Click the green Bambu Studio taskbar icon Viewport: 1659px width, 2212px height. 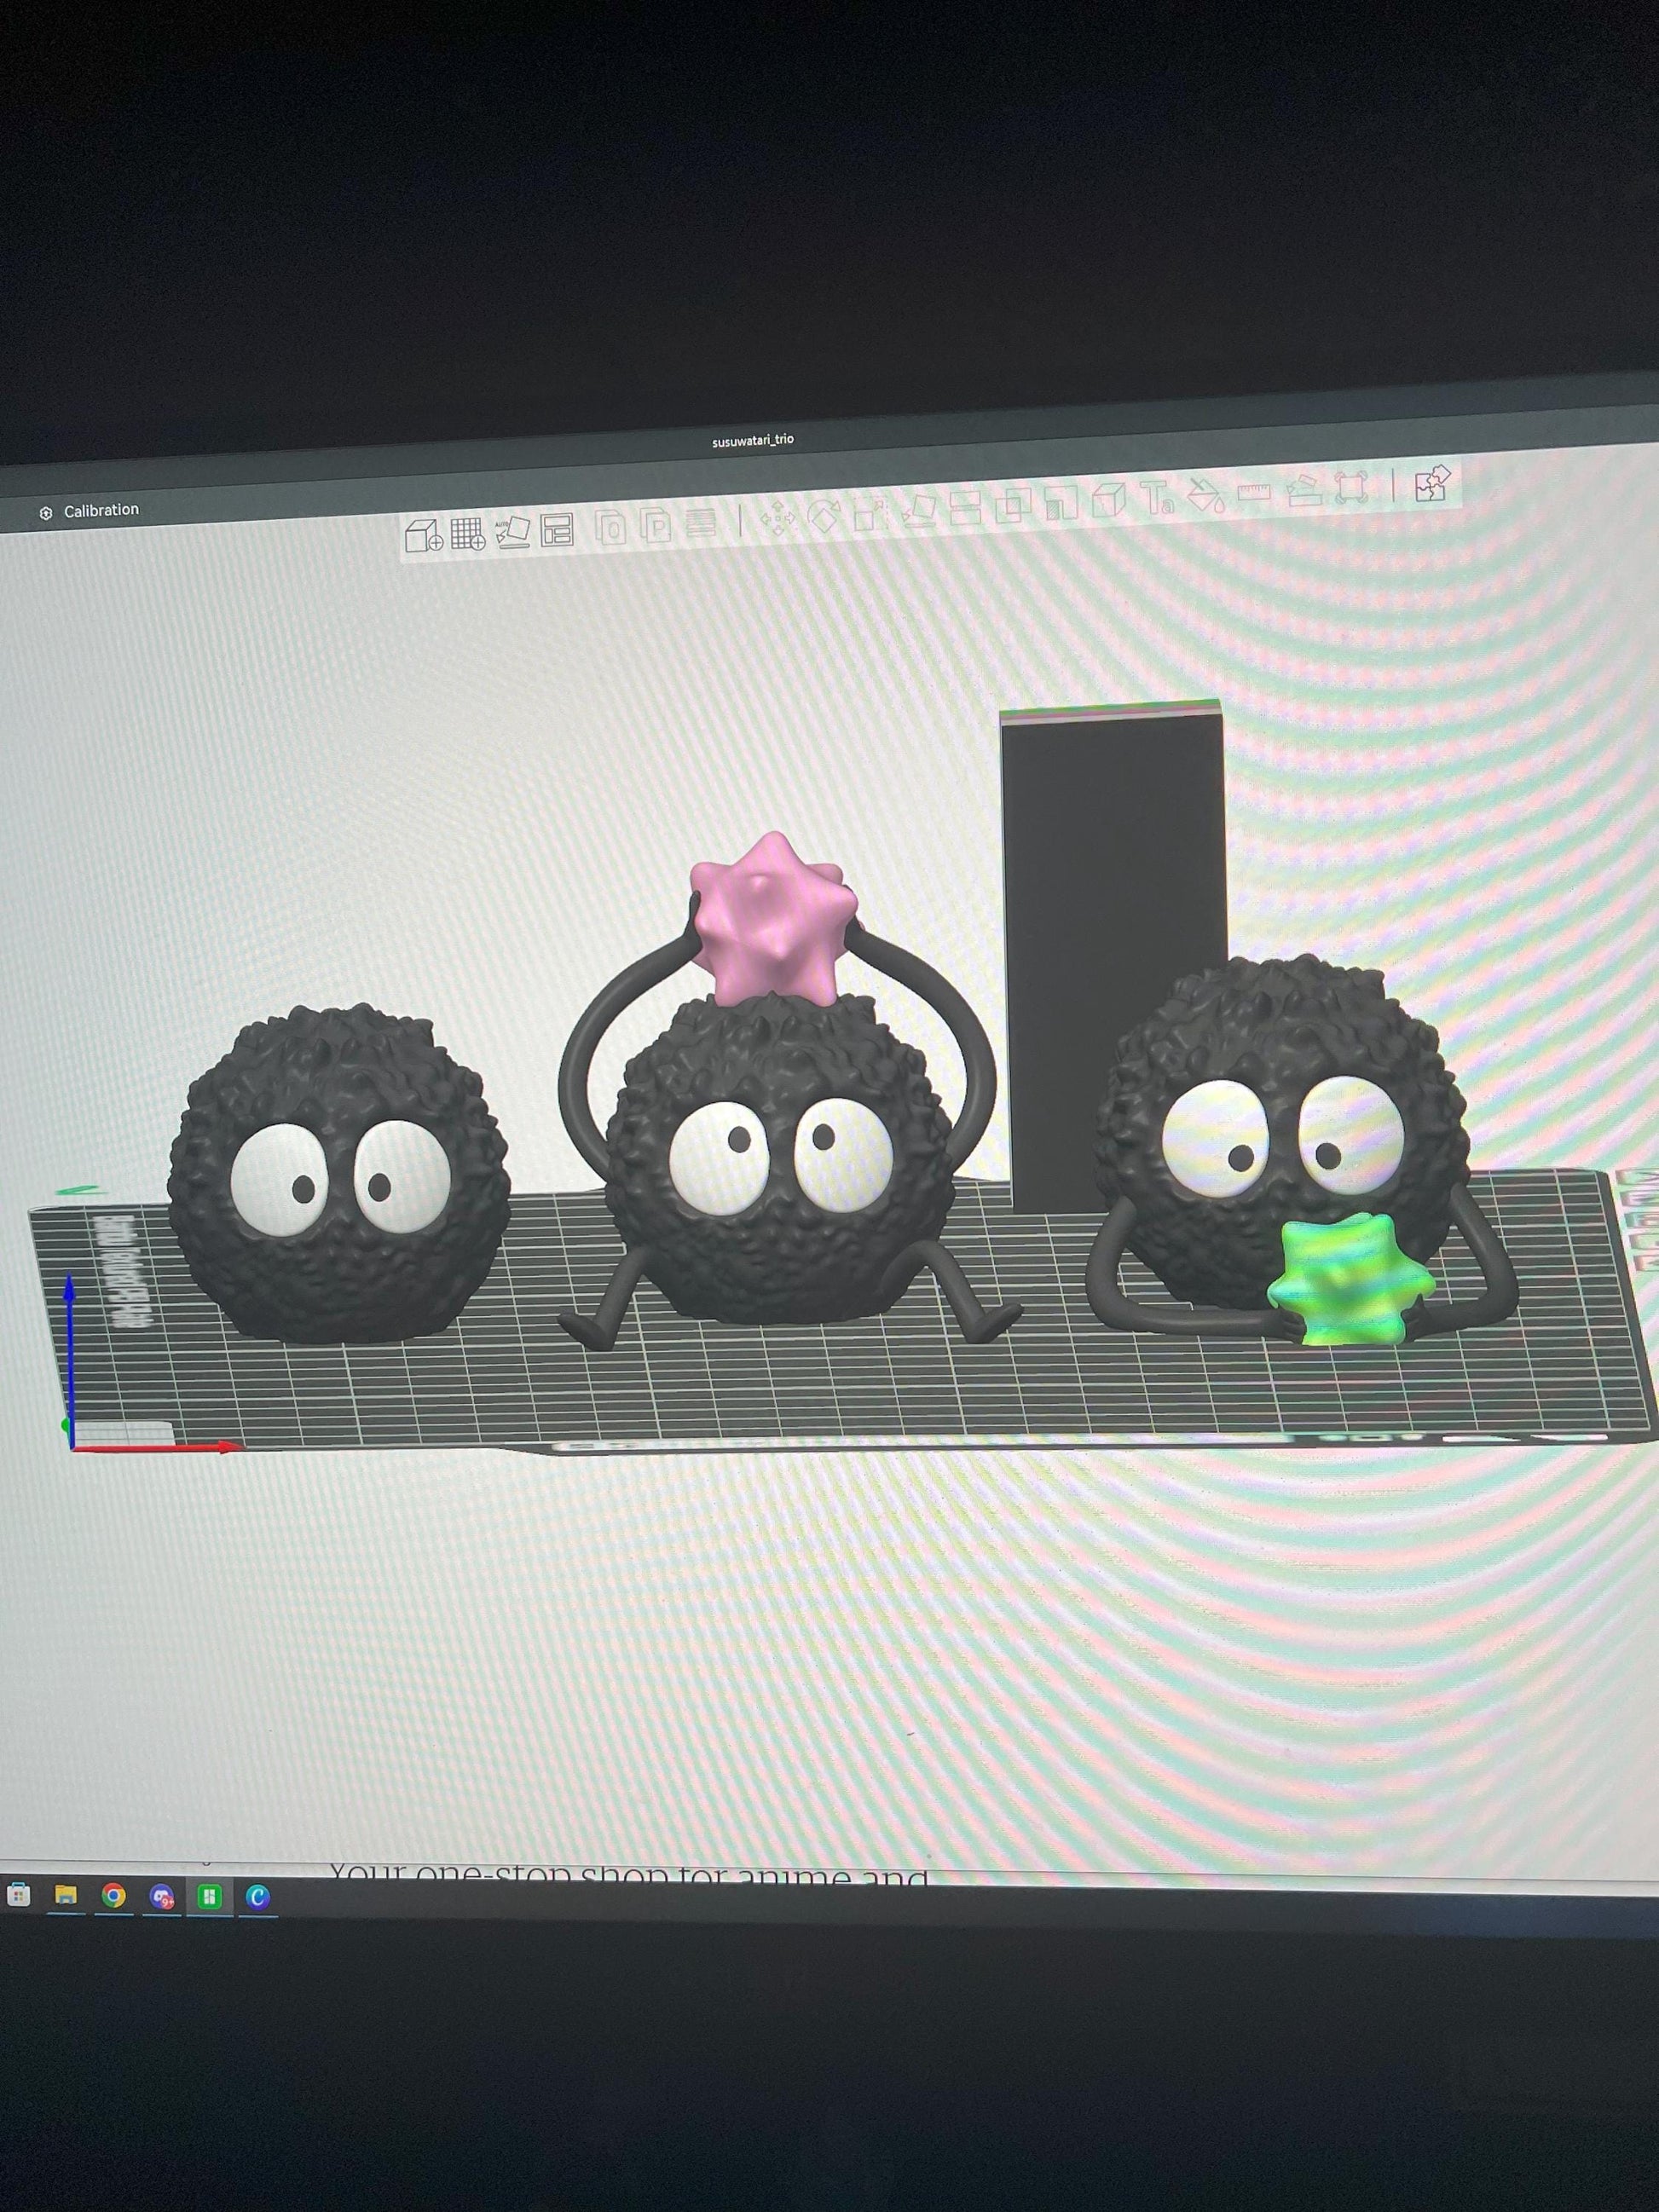click(210, 1896)
